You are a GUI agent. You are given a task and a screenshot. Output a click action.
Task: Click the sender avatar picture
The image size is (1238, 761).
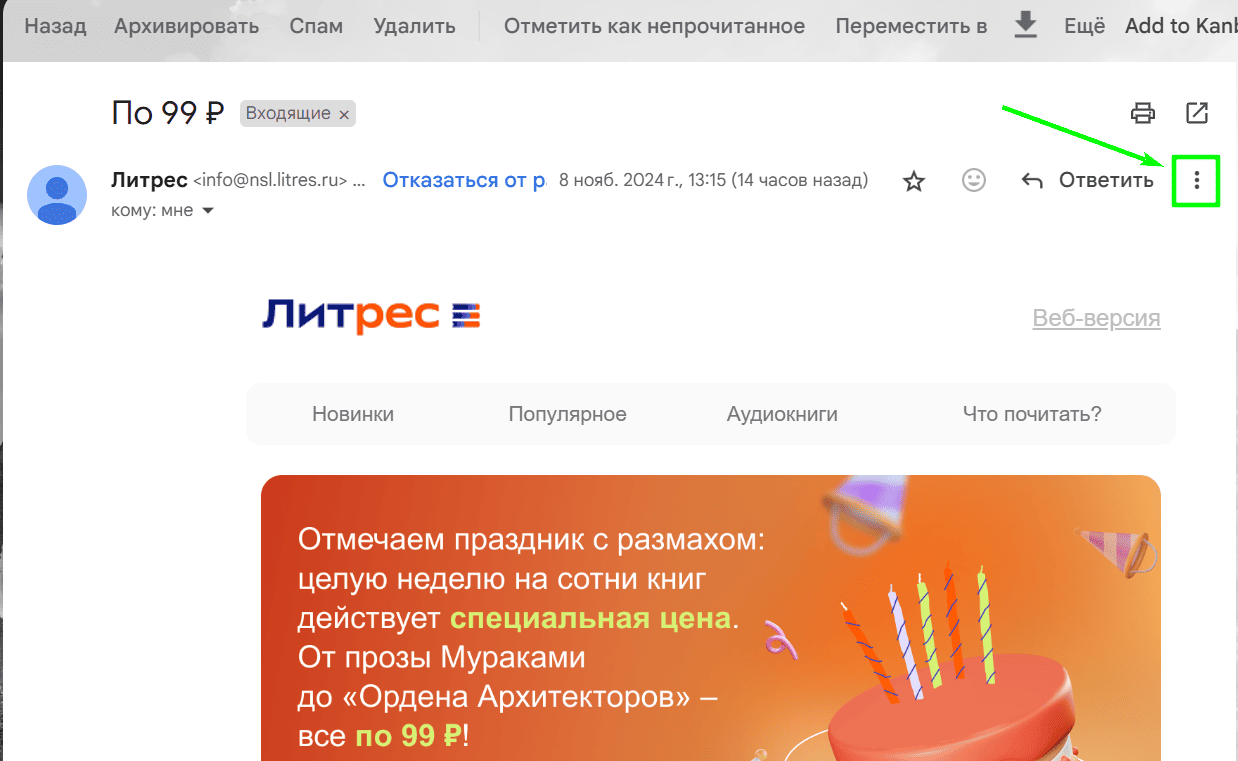57,195
